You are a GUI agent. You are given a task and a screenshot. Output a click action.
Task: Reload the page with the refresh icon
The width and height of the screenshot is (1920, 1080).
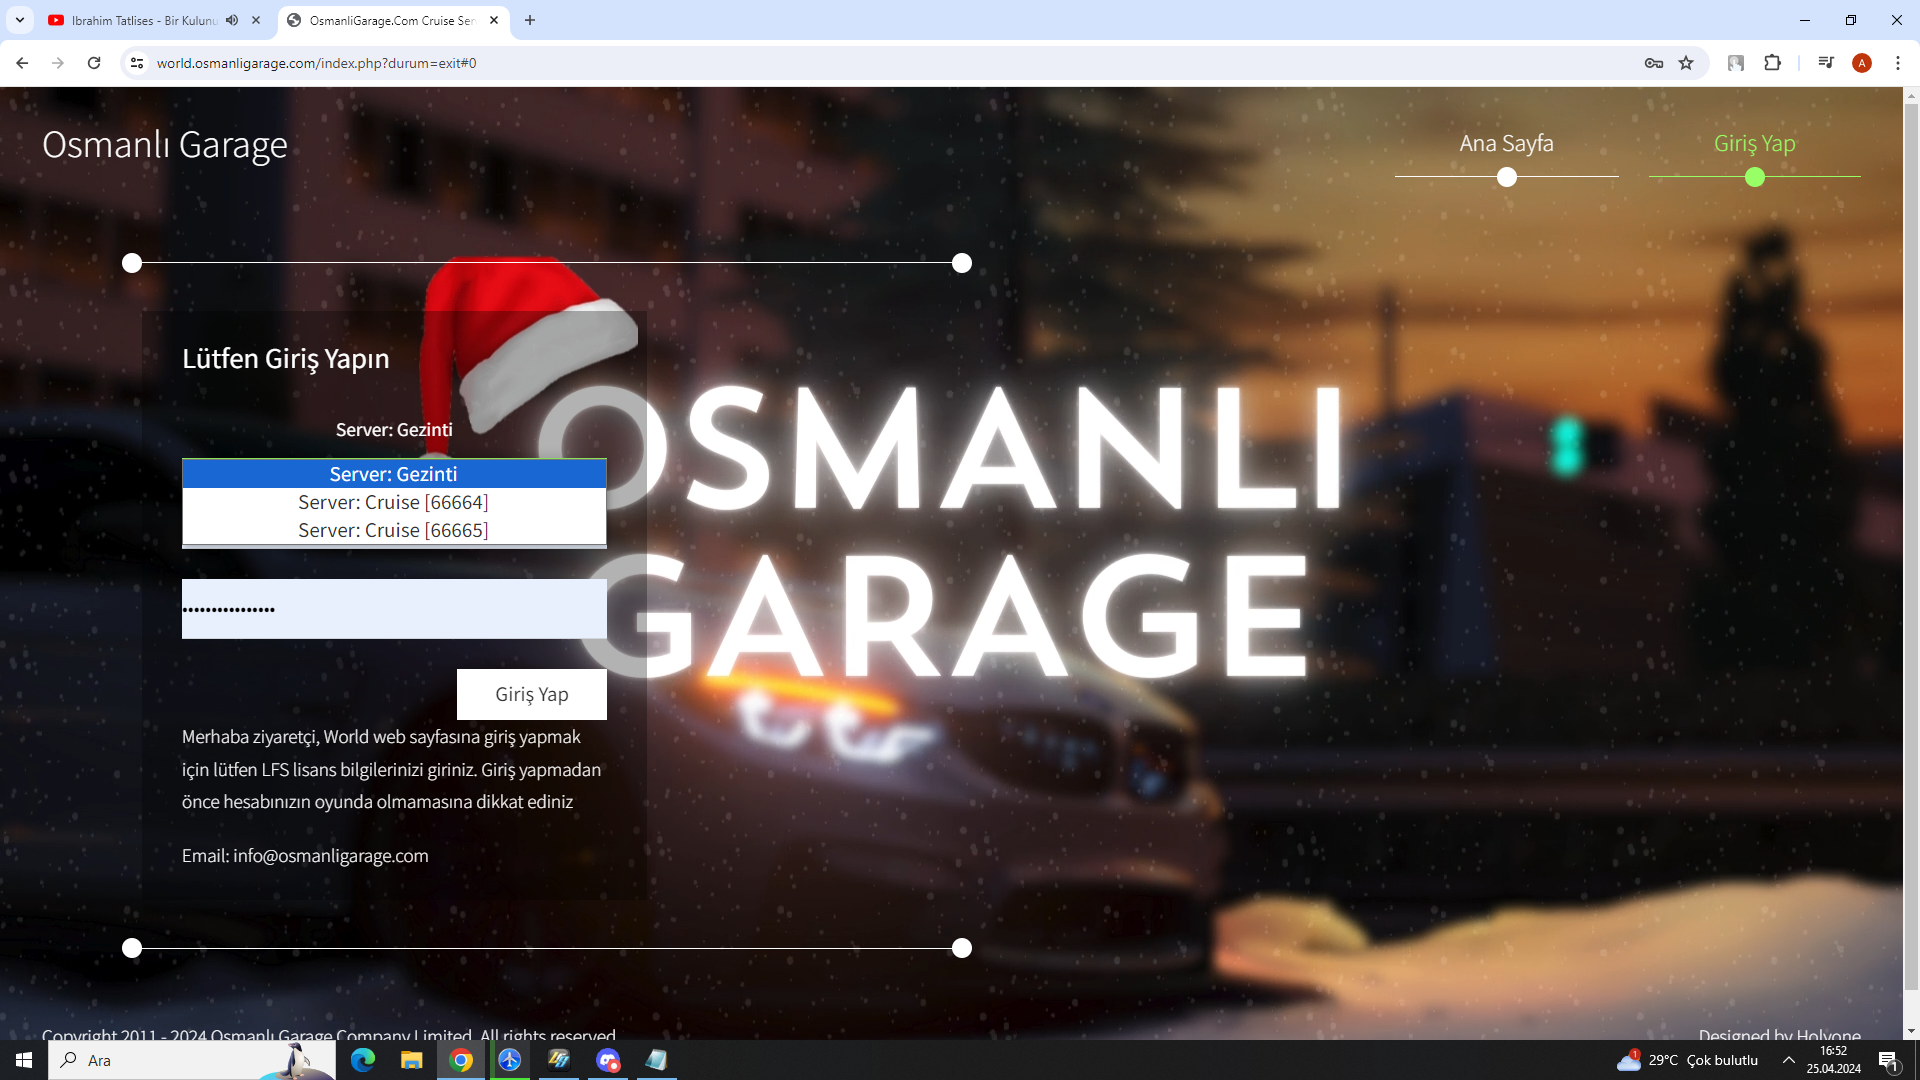click(x=94, y=63)
